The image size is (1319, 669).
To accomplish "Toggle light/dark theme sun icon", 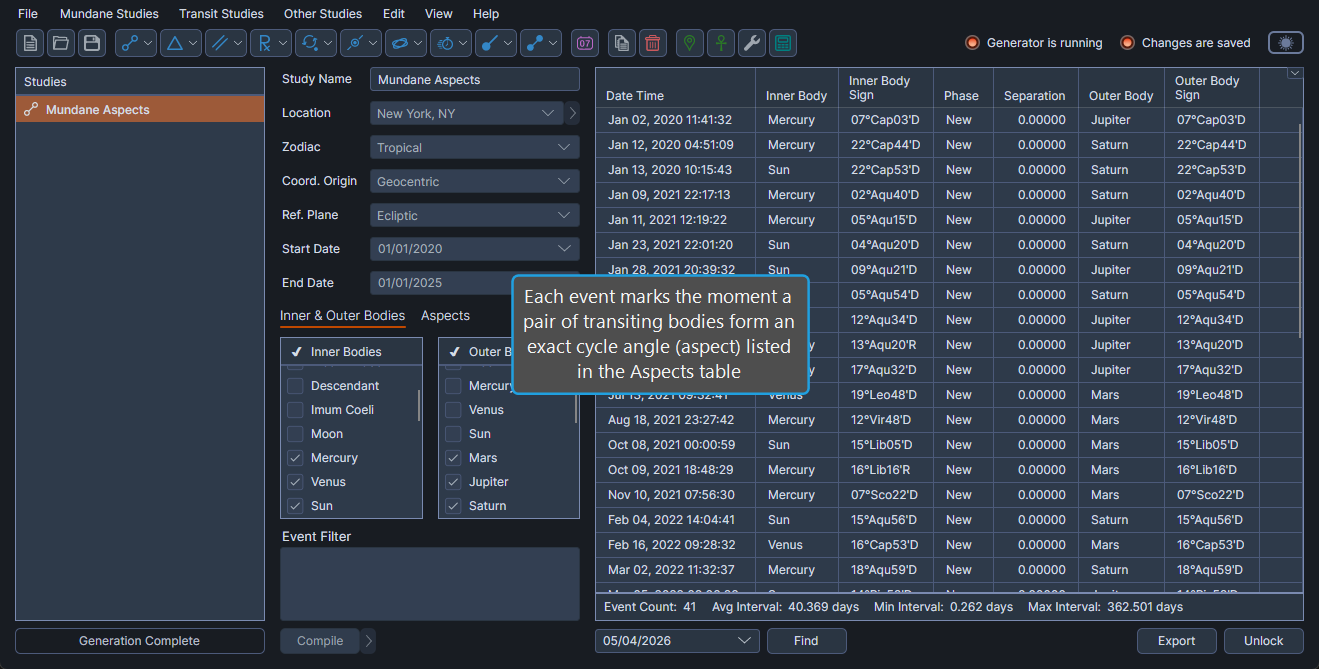I will [x=1286, y=43].
